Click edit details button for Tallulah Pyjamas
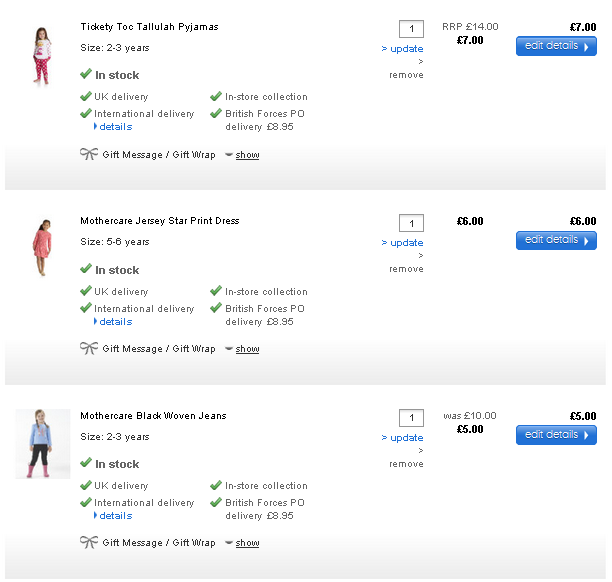The image size is (612, 582). point(556,46)
